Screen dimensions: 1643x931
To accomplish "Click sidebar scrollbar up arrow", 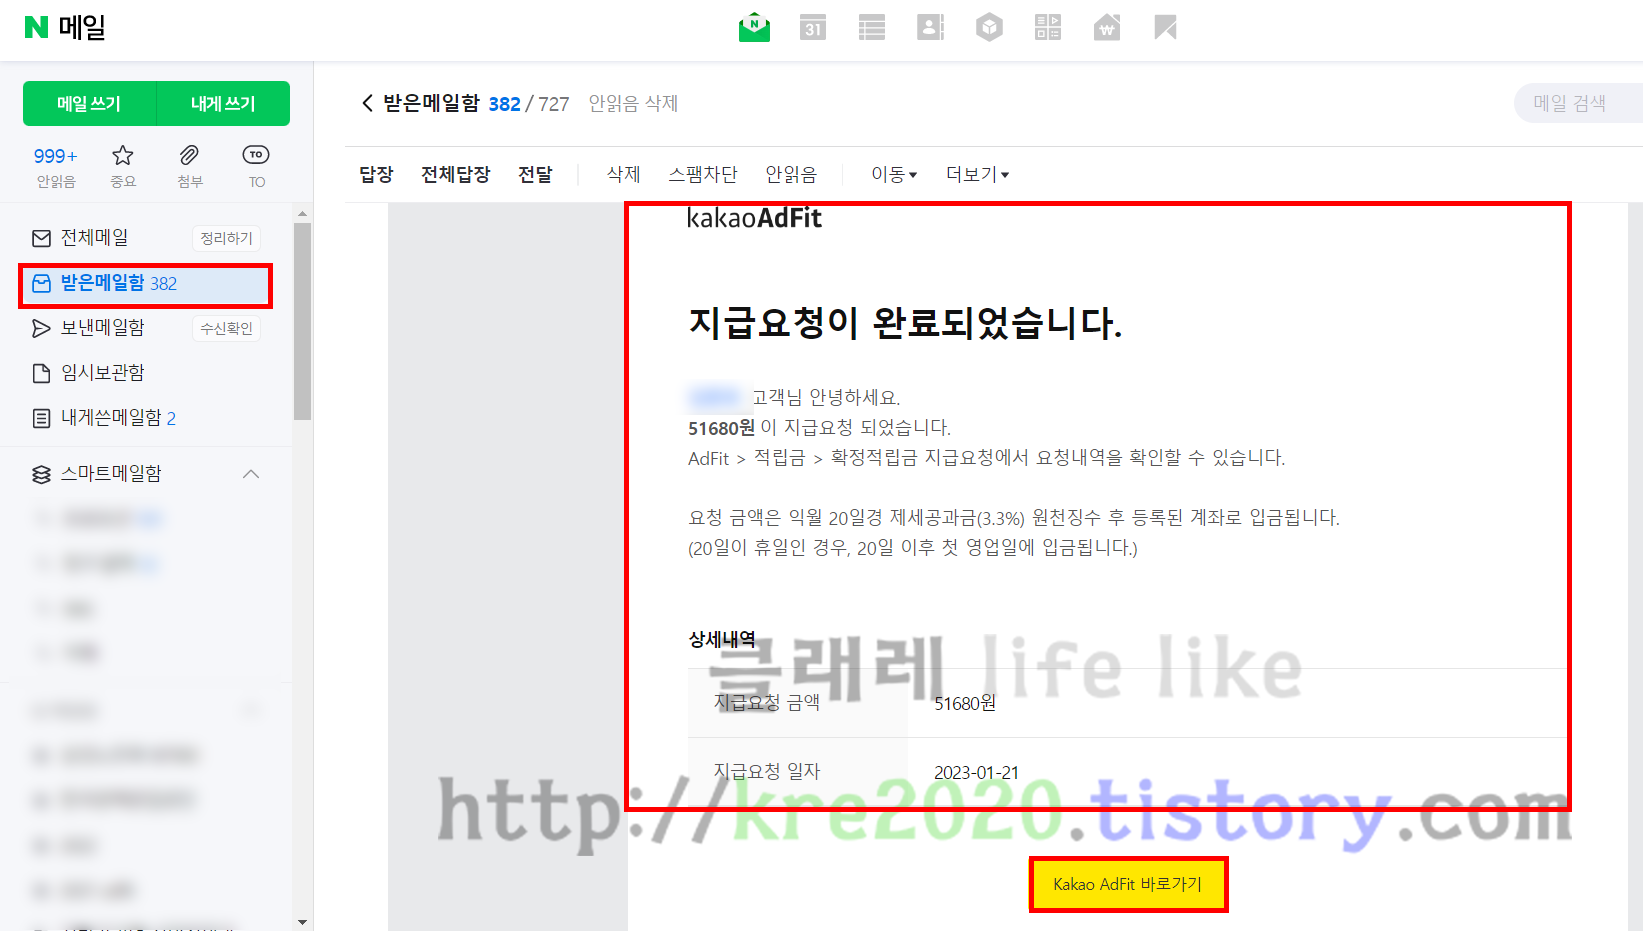I will point(302,213).
